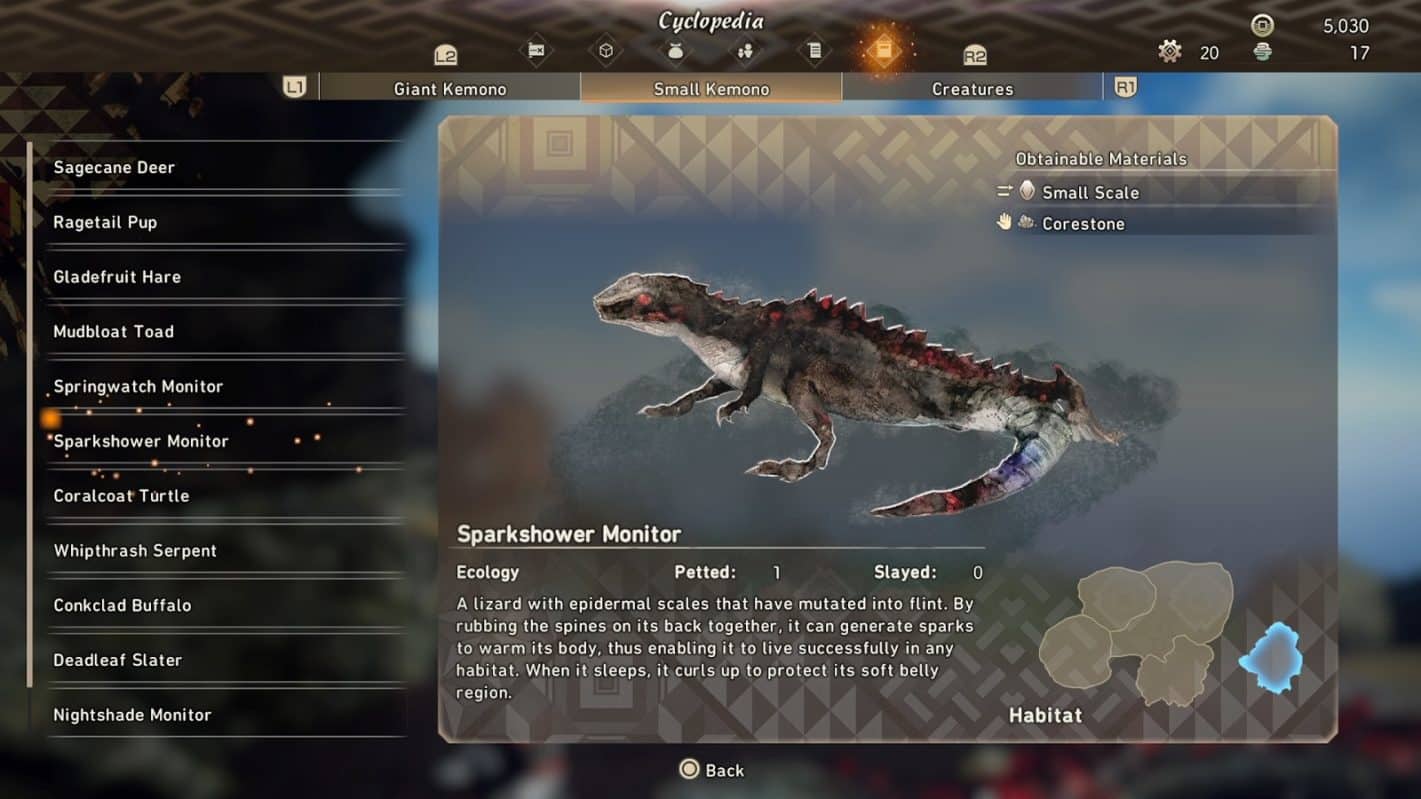Open the cube item box menu icon

(x=605, y=51)
